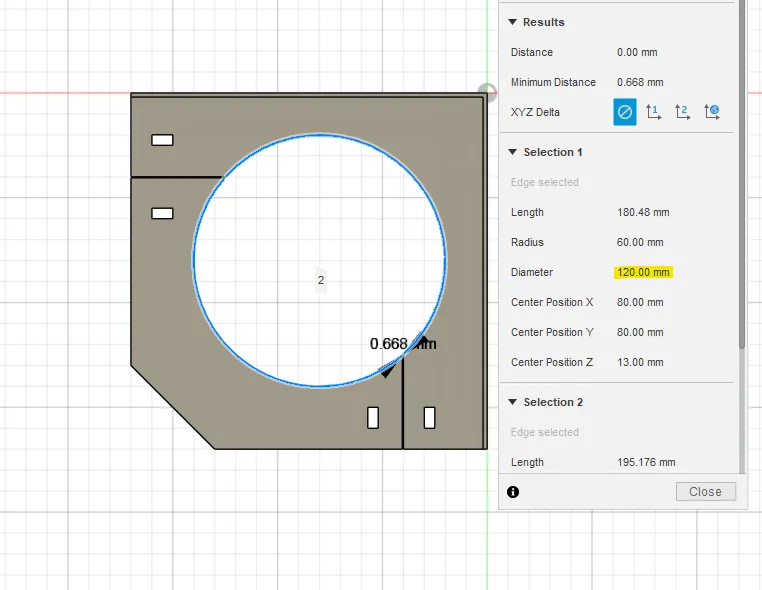Select the 'None' XYZ Delta option
This screenshot has width=762, height=590.
pos(624,112)
